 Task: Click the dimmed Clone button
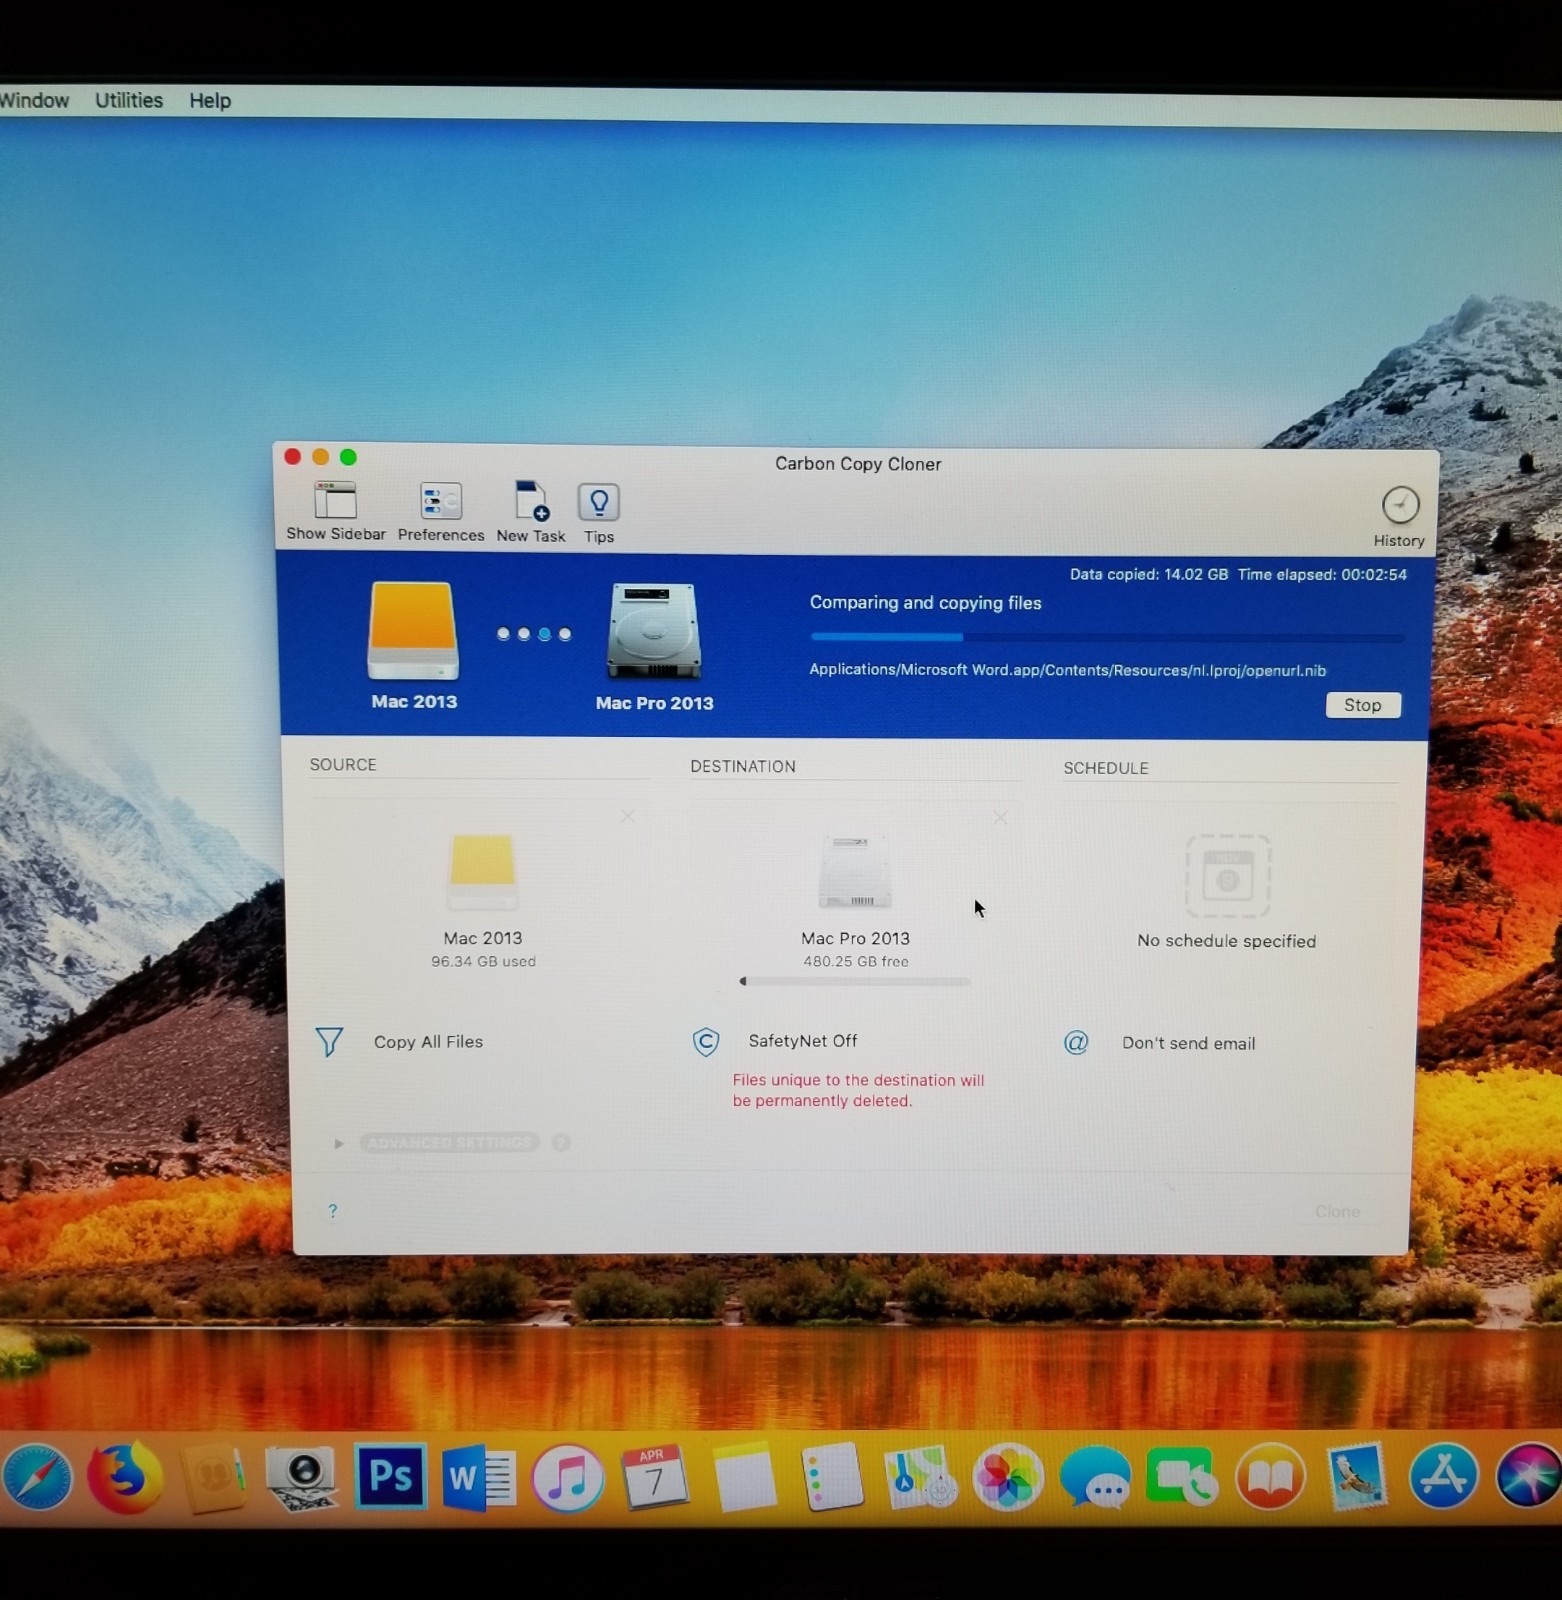tap(1337, 1211)
